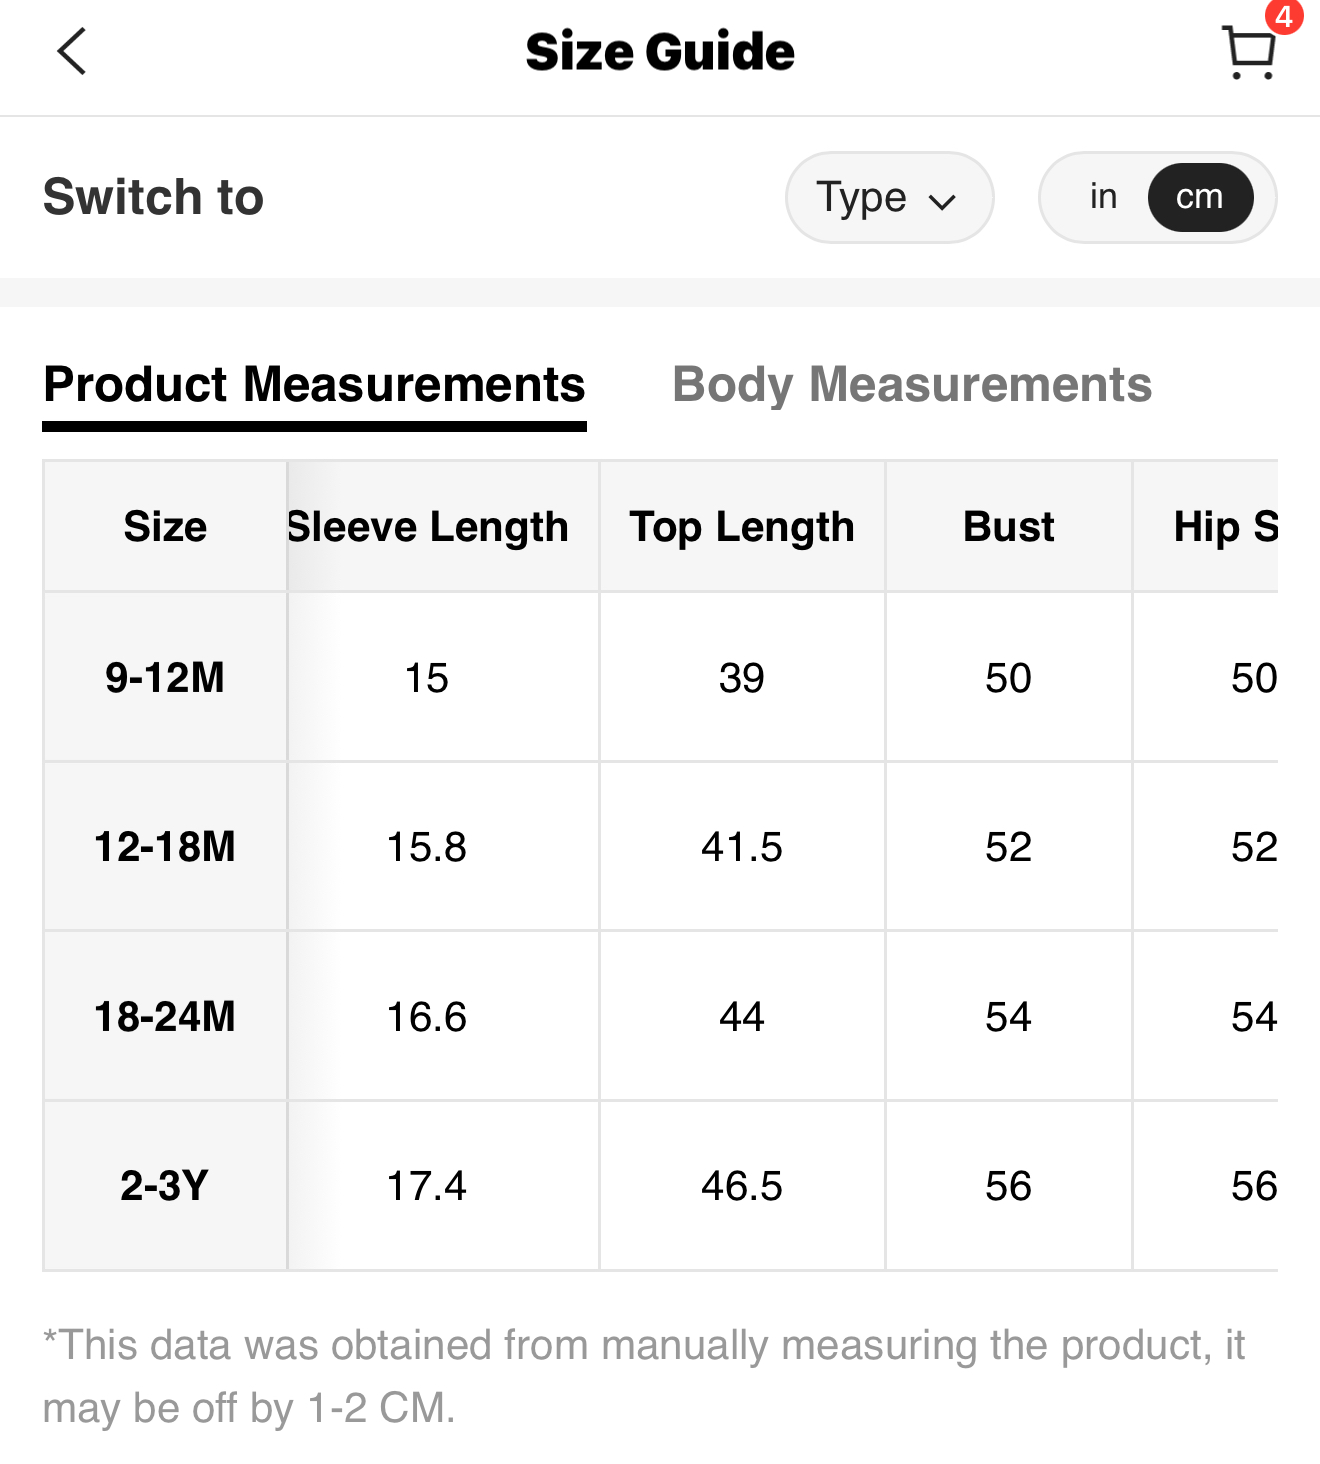Click the Top Length column header

(x=741, y=527)
